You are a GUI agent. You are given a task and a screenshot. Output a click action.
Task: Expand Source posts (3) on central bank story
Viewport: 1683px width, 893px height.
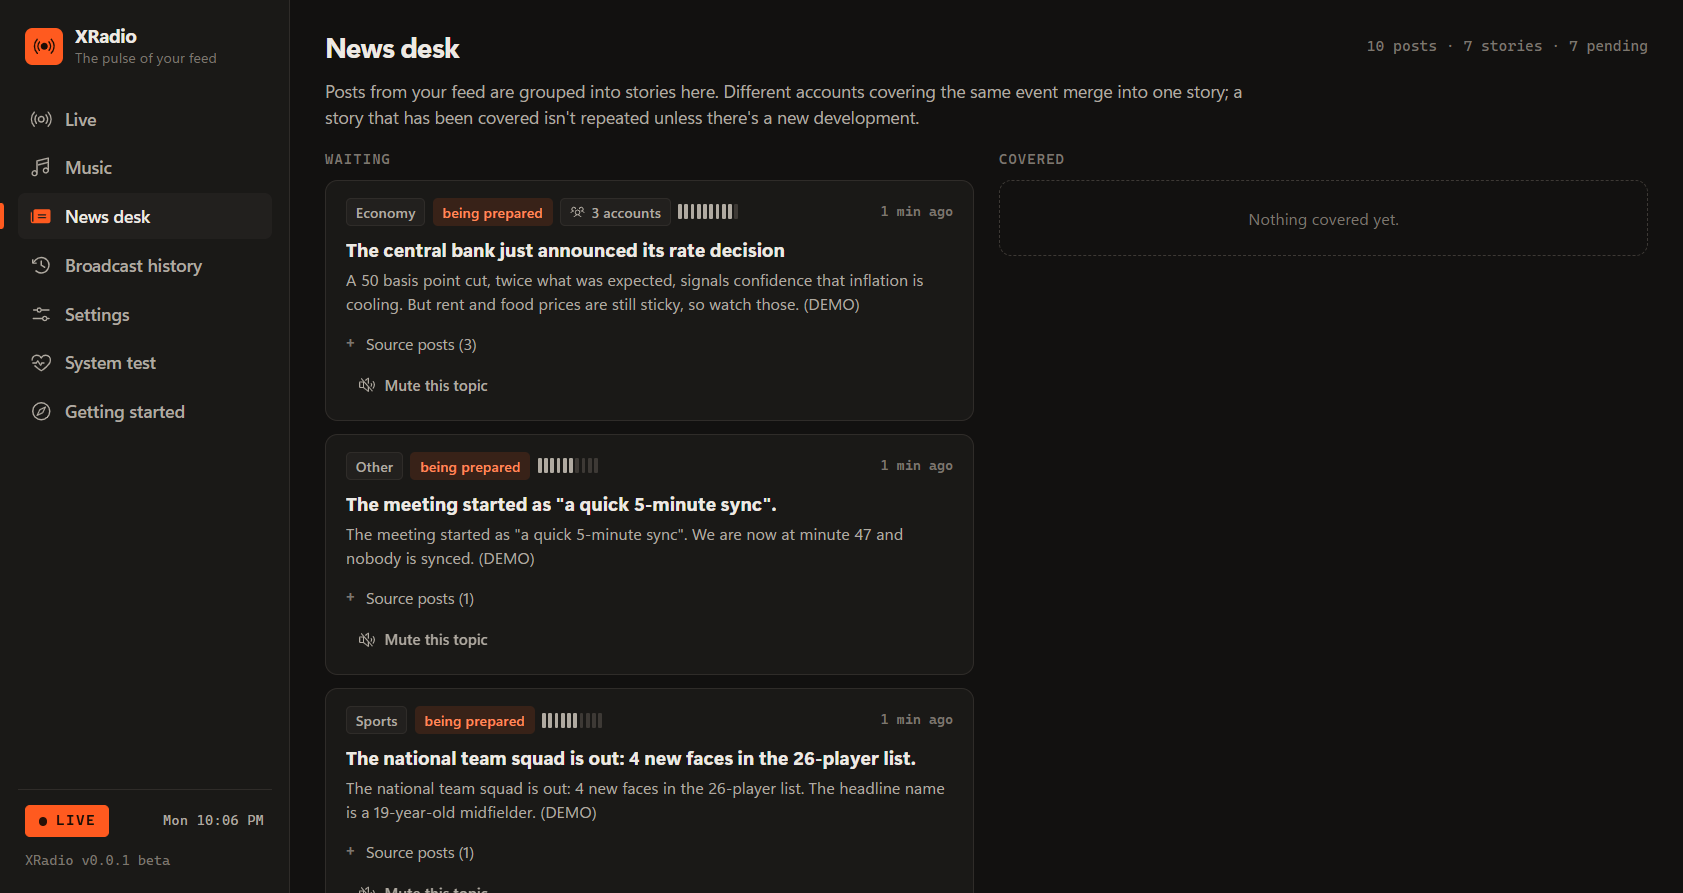(x=412, y=345)
